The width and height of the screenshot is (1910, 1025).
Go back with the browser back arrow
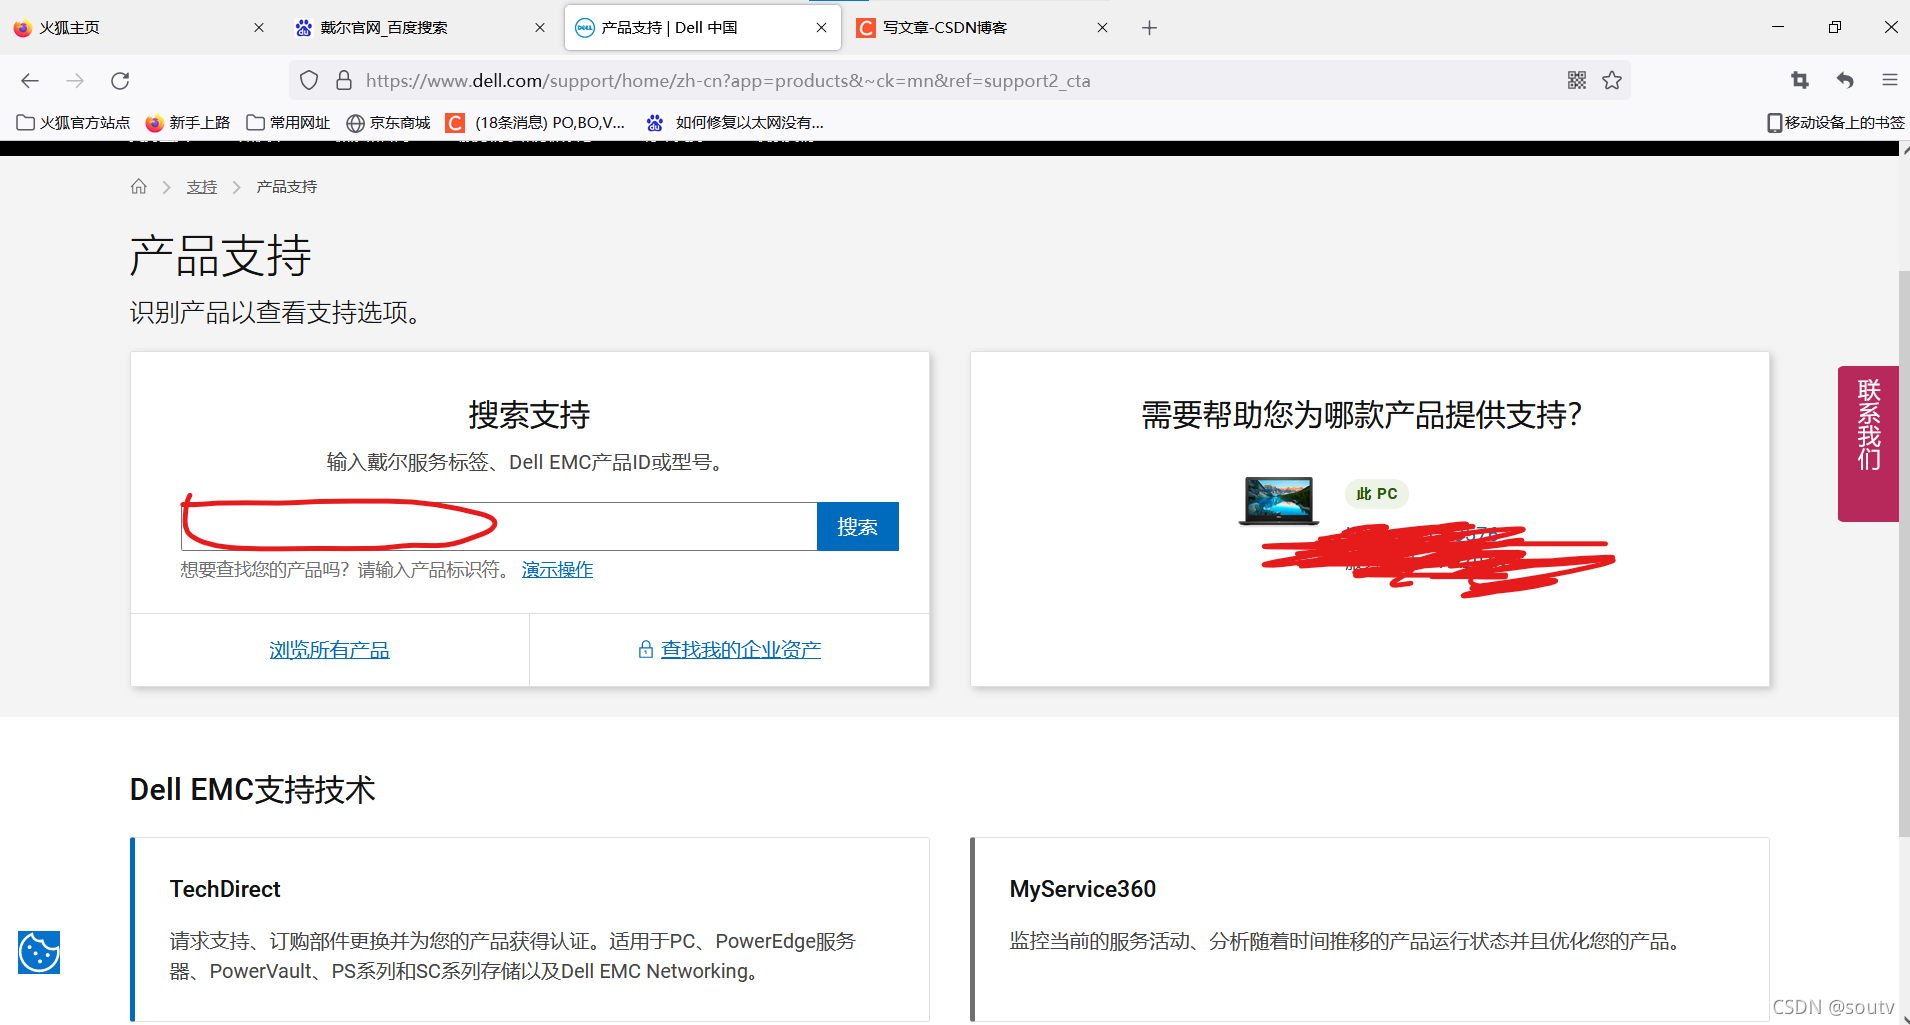click(30, 81)
